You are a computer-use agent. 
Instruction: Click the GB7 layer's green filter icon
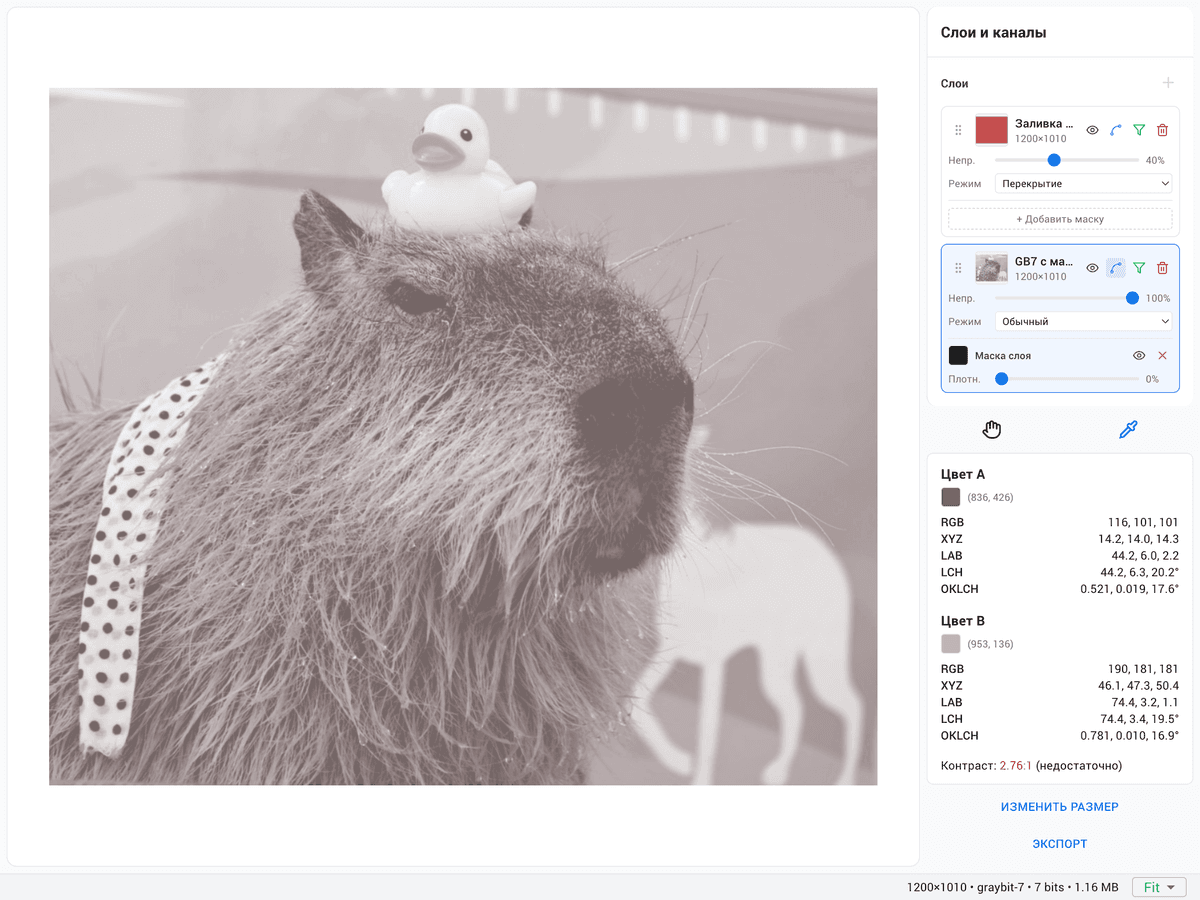point(1139,268)
